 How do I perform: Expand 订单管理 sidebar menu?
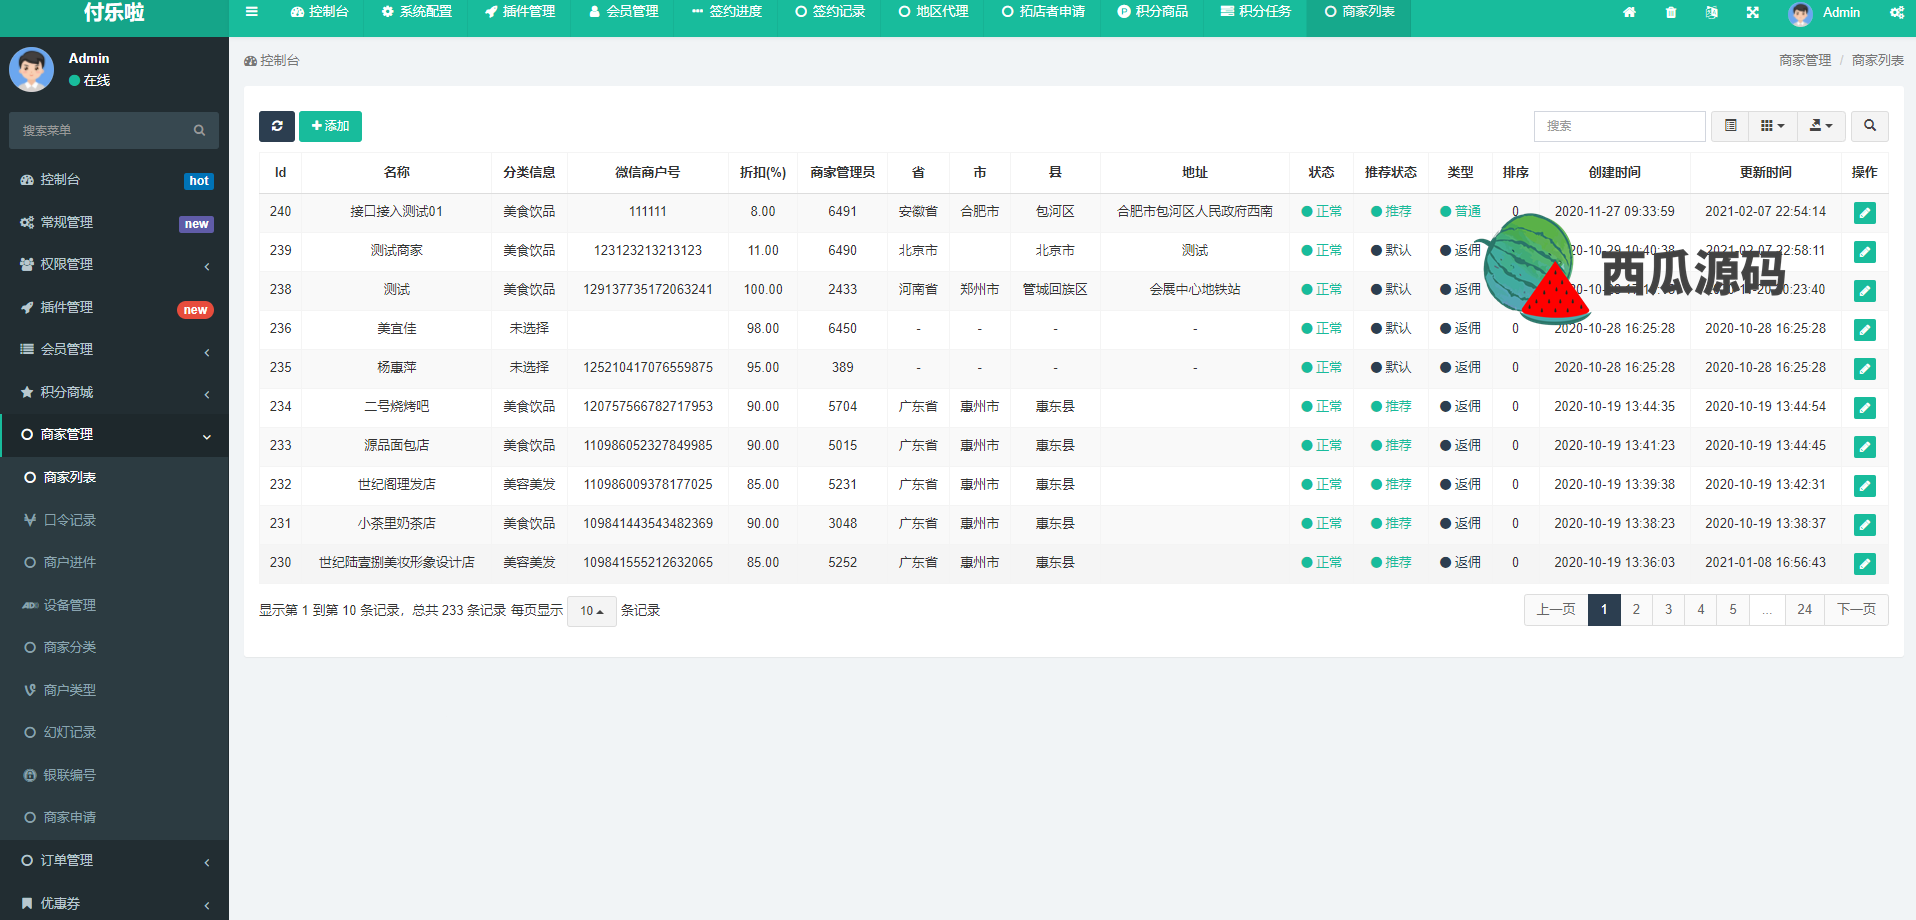pyautogui.click(x=114, y=861)
